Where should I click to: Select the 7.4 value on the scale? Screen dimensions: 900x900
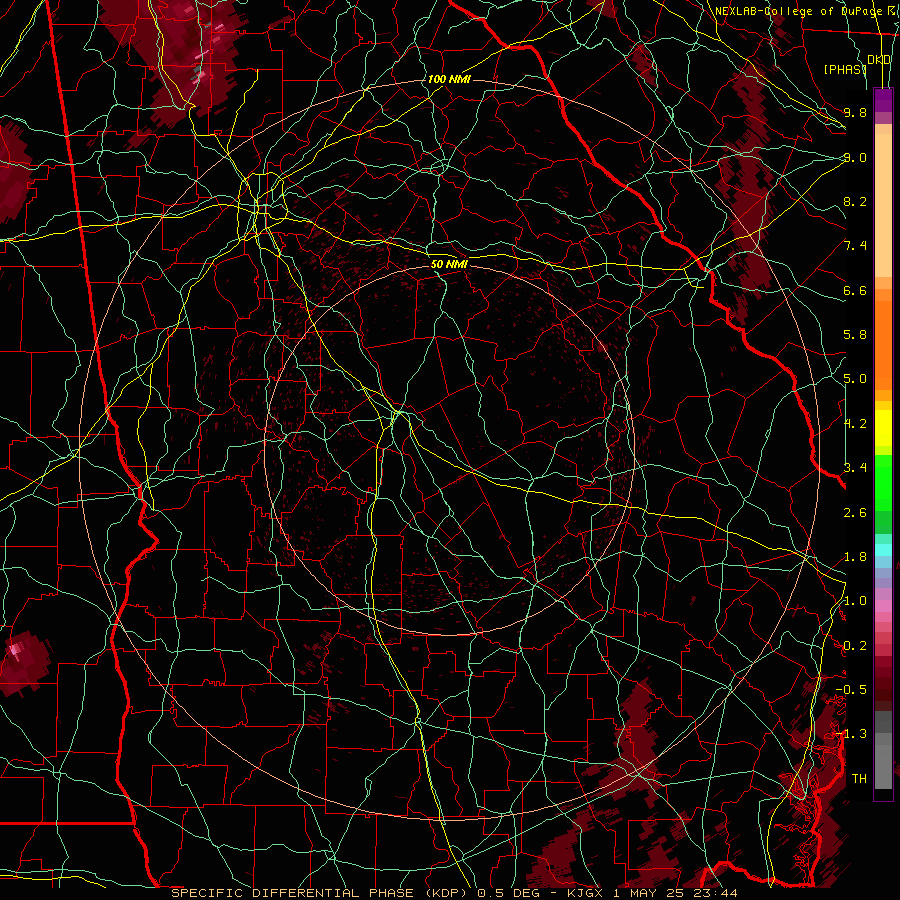coord(855,246)
